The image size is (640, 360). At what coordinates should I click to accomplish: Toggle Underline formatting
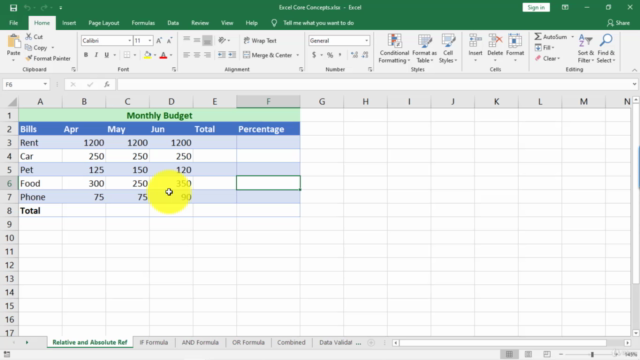pyautogui.click(x=107, y=55)
